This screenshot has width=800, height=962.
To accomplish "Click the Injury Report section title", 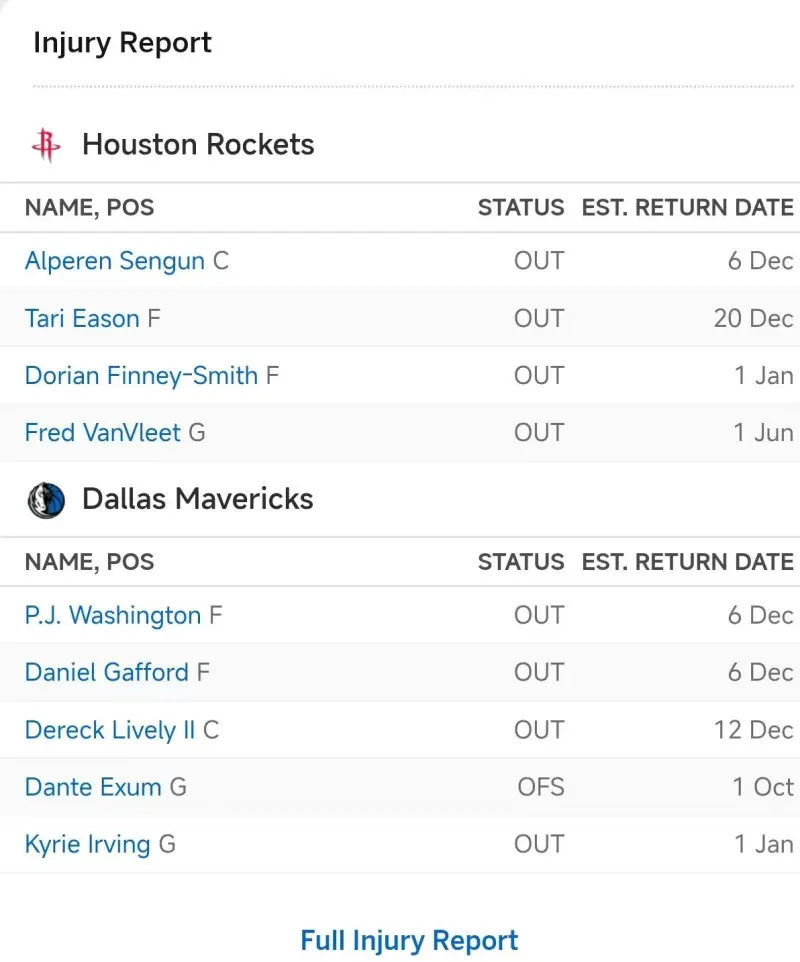I will [x=122, y=43].
